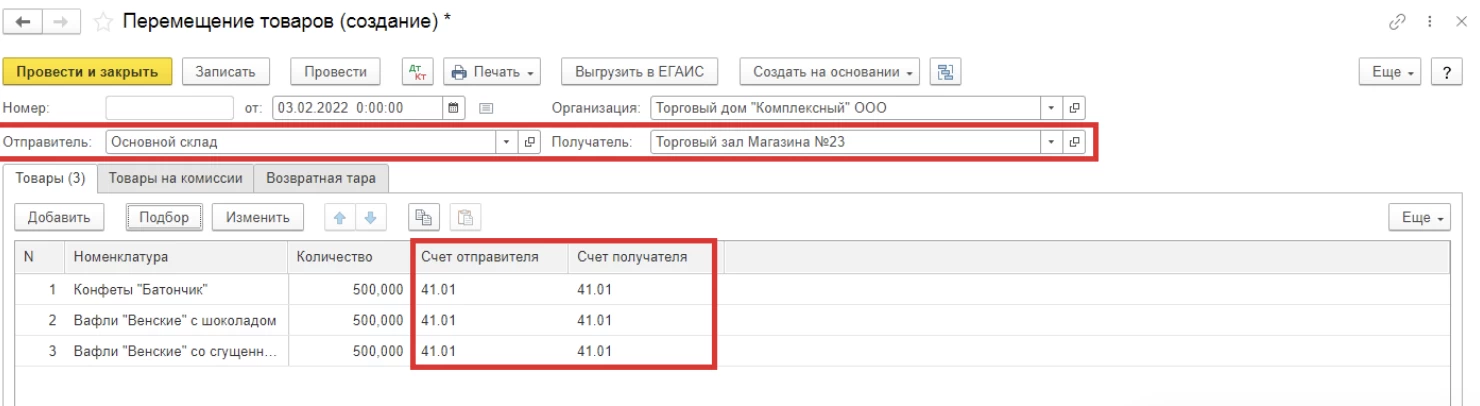Click the ДтКт postings icon

[418, 72]
